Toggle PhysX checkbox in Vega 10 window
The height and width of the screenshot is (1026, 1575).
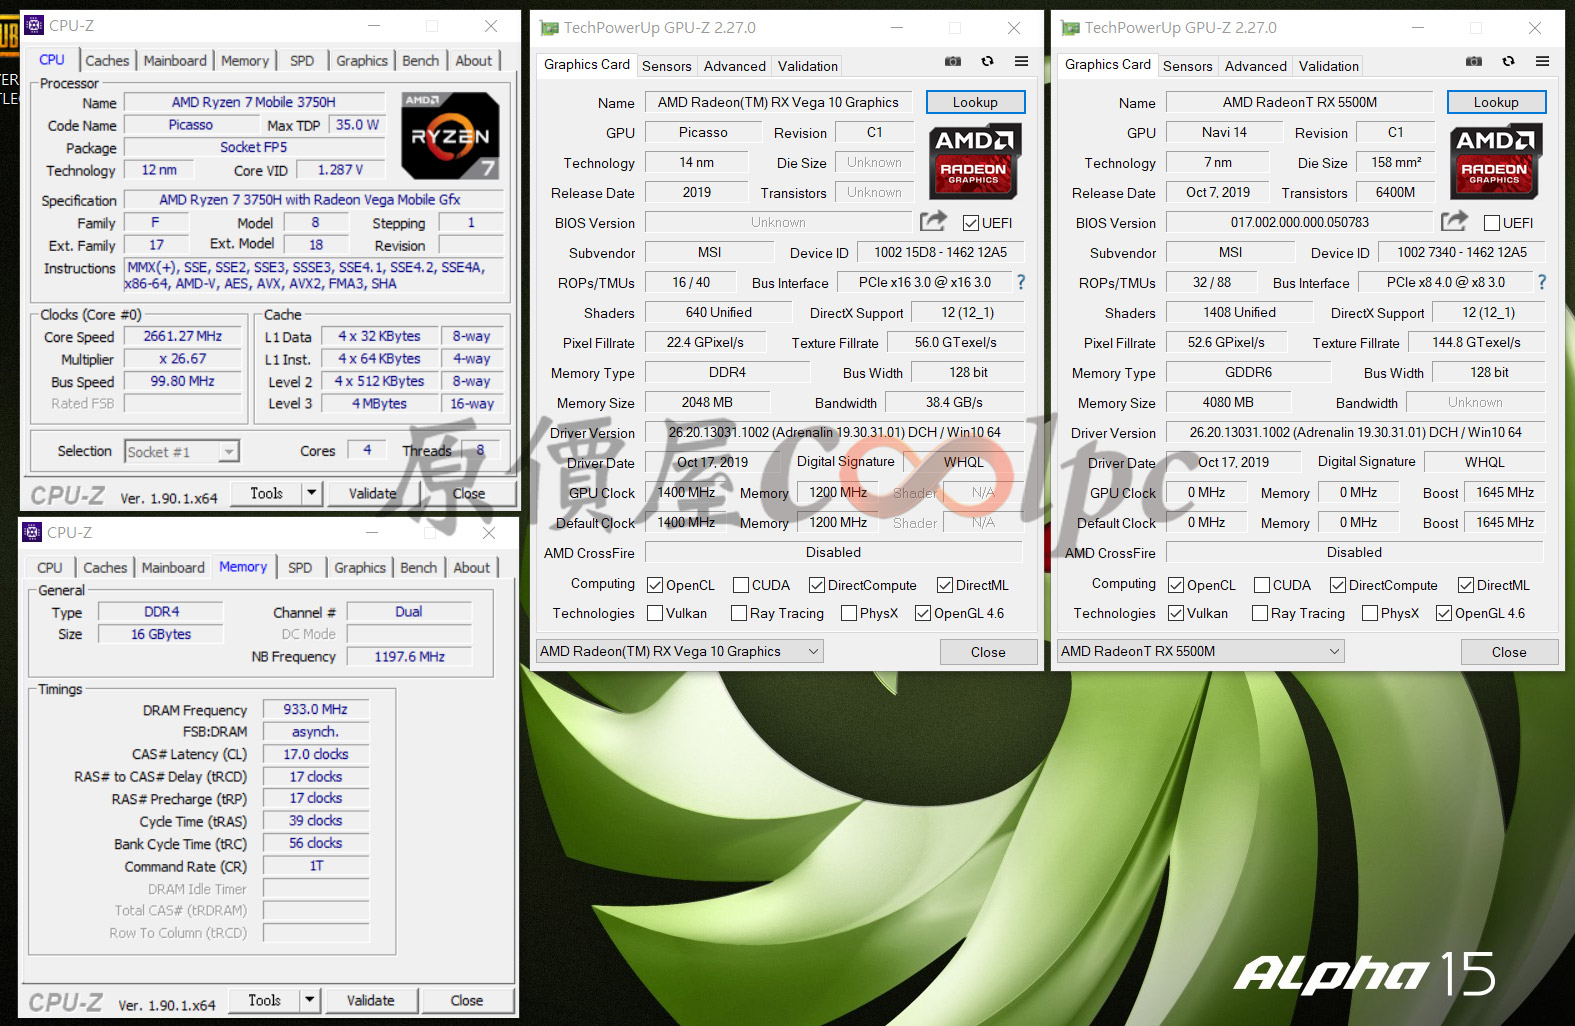(849, 613)
